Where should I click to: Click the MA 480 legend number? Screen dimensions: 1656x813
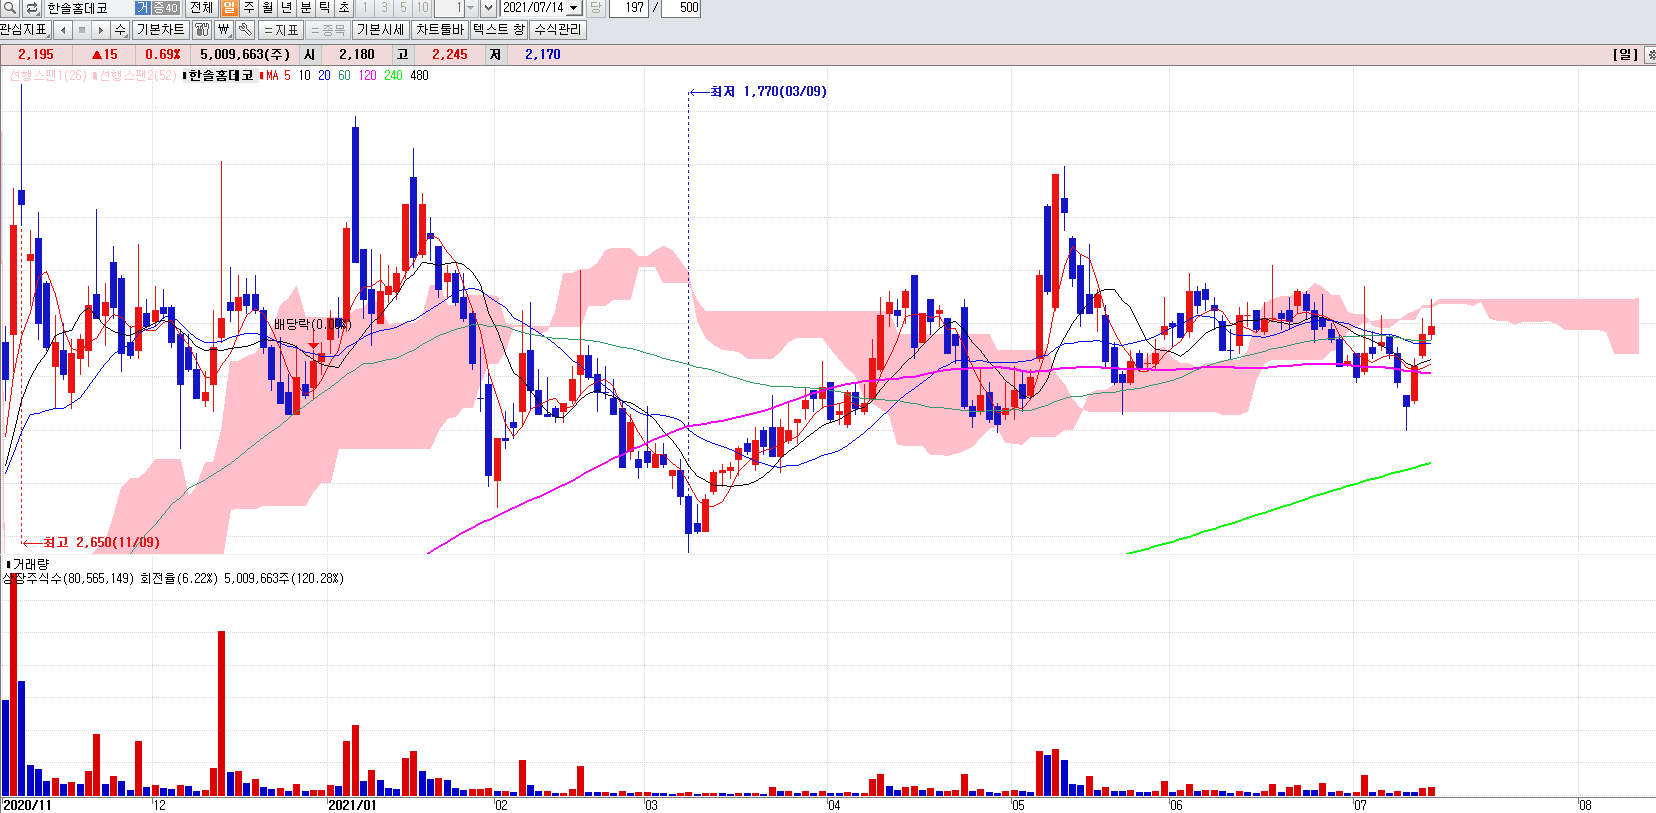point(419,76)
